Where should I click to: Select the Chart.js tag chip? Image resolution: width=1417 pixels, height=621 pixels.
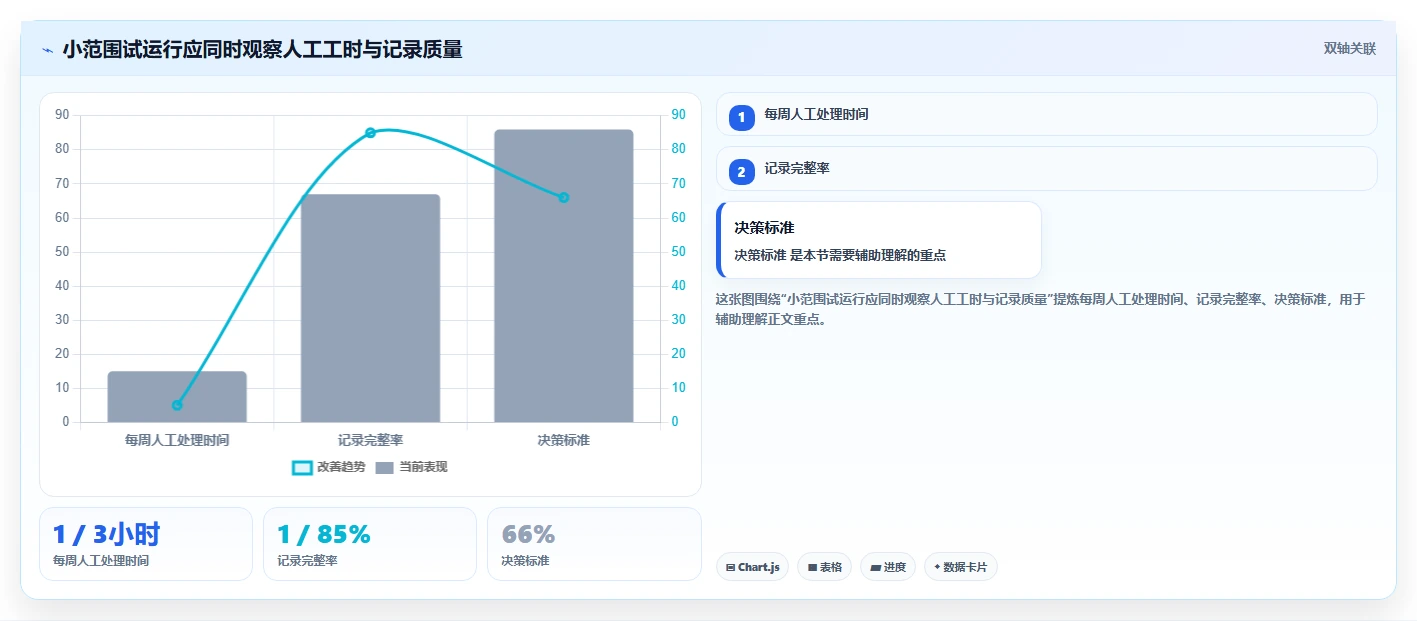(752, 567)
